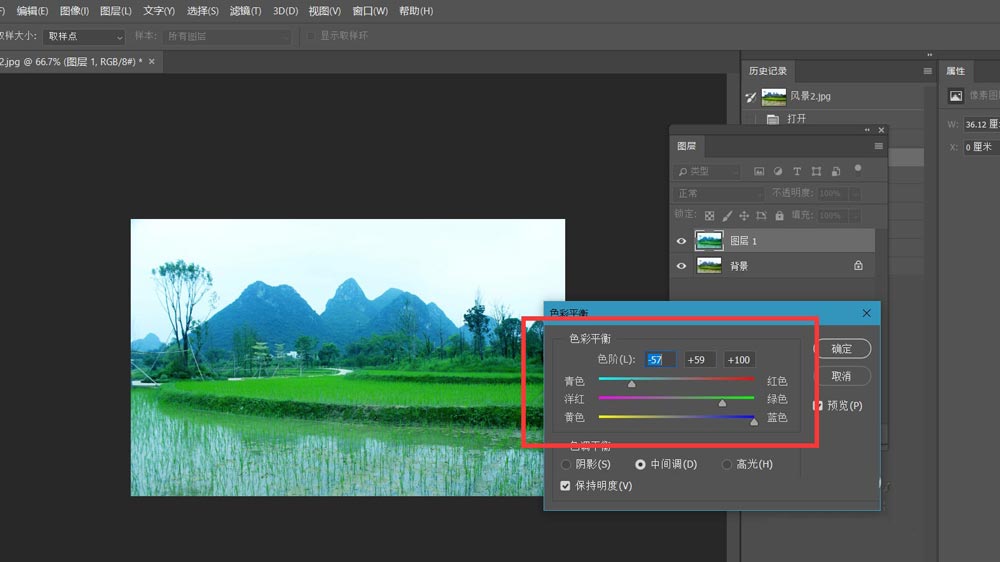Click lock all padlock icon
1000x562 pixels.
779,216
